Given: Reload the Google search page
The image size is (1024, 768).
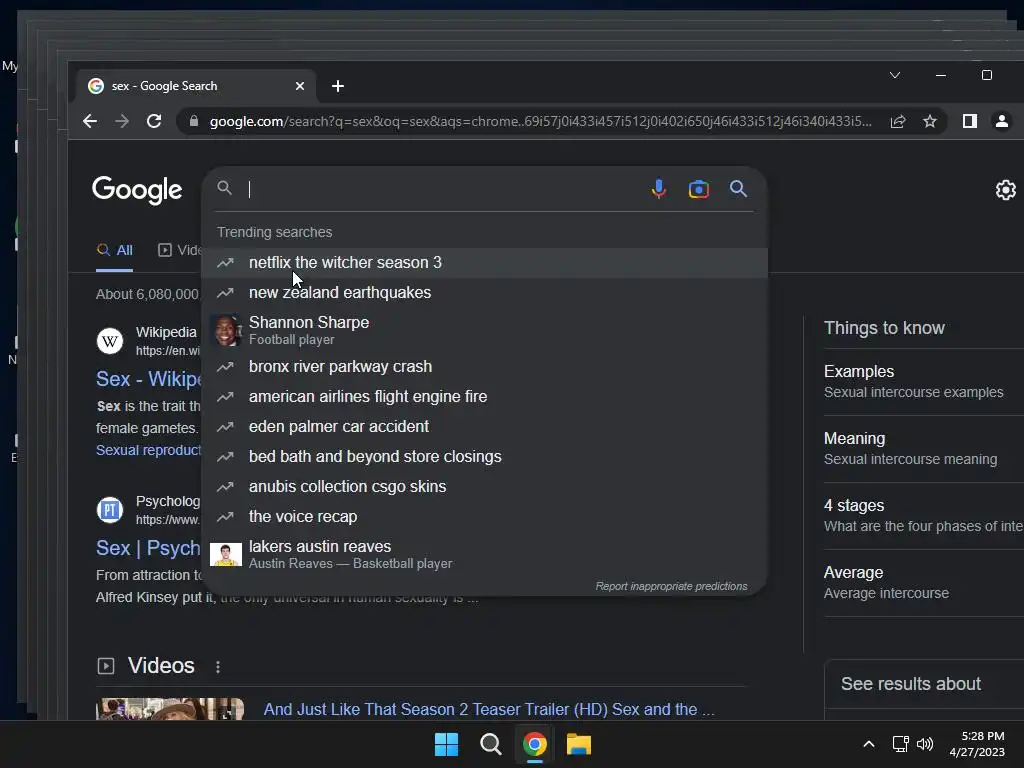Looking at the screenshot, I should click(x=154, y=121).
